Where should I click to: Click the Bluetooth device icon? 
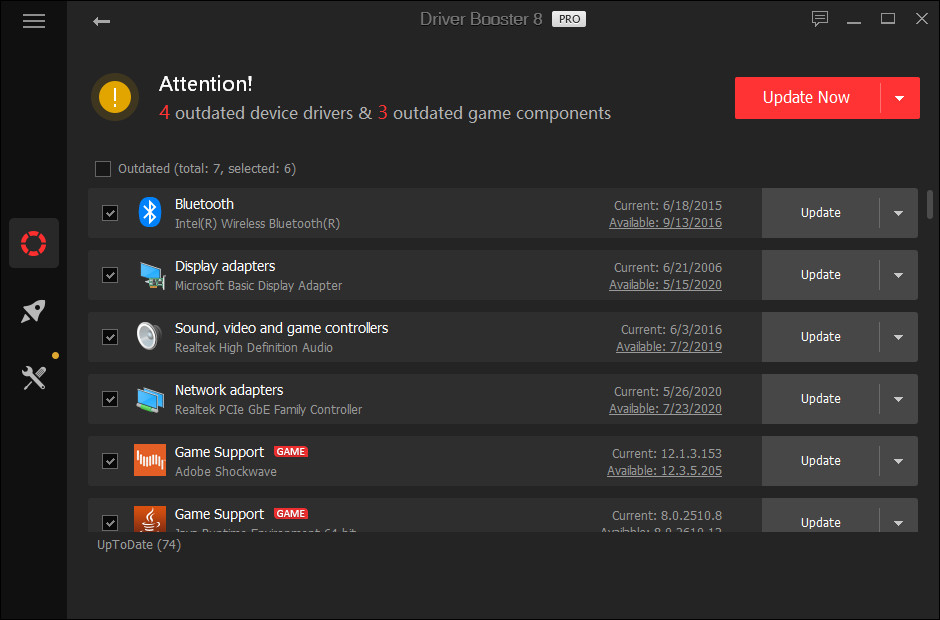(x=150, y=212)
